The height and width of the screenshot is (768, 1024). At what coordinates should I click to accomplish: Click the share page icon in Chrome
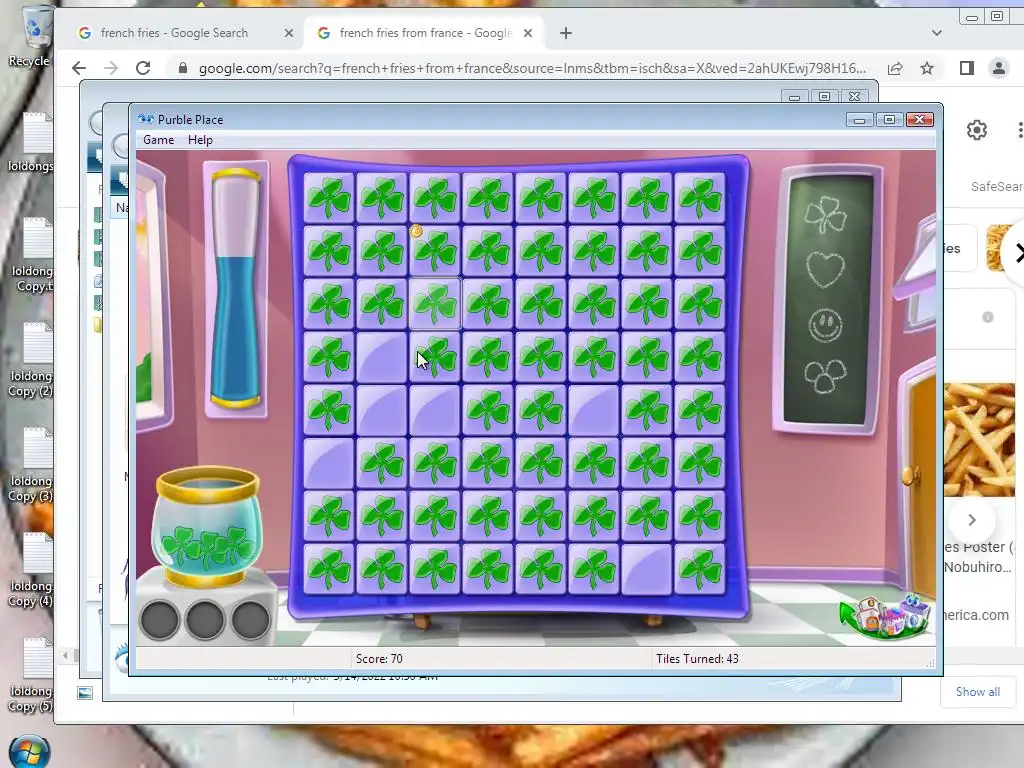pos(895,68)
